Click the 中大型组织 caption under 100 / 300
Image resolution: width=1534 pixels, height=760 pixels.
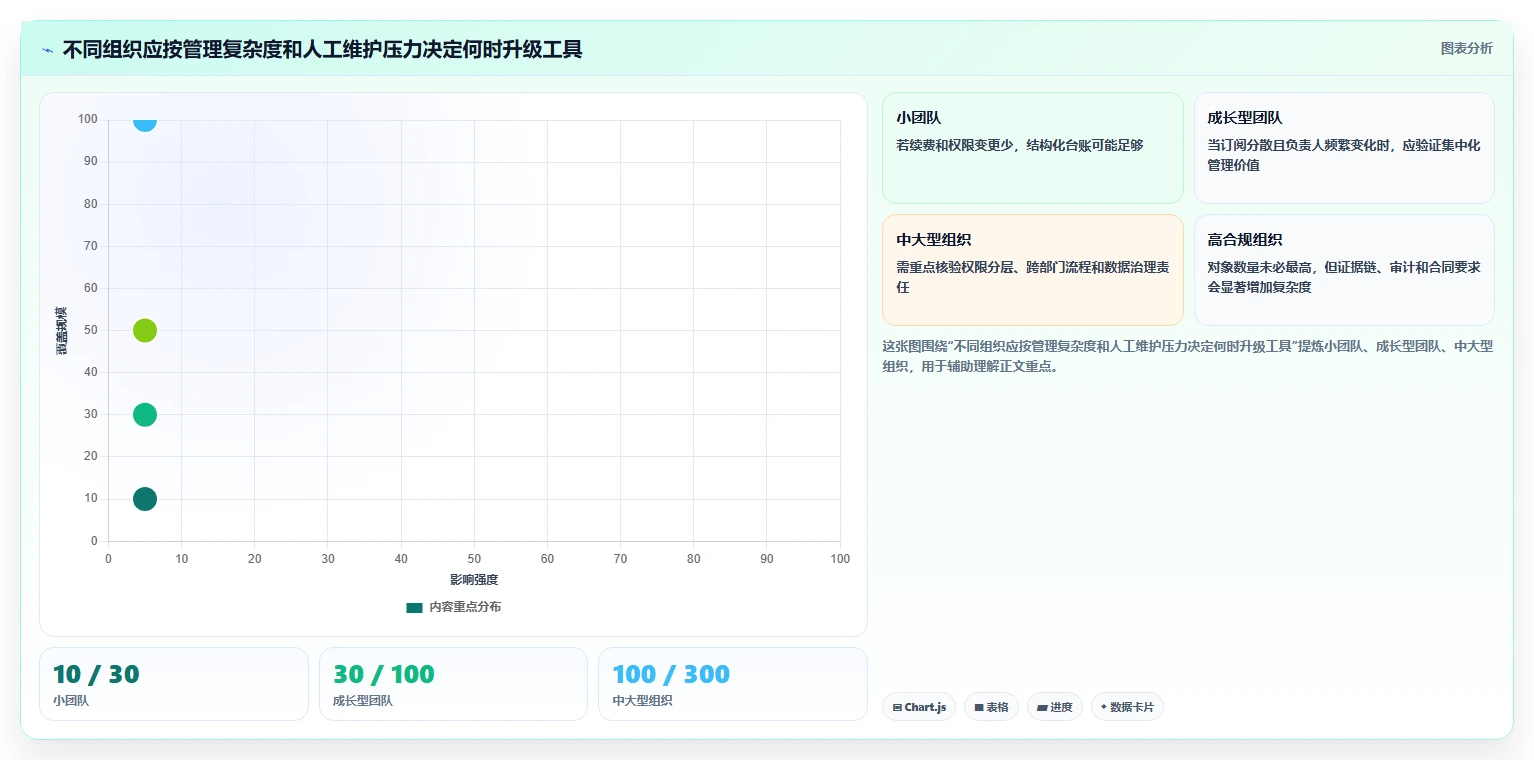point(643,701)
